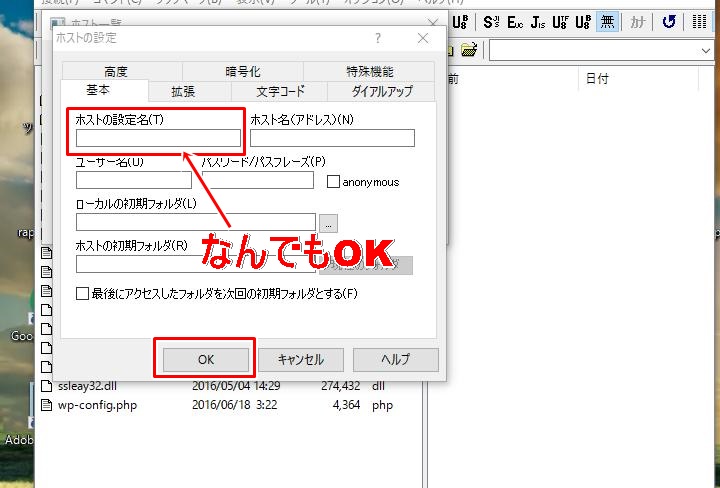The width and height of the screenshot is (720, 488).
Task: Switch to the 文字コード tab
Action: pos(280,91)
